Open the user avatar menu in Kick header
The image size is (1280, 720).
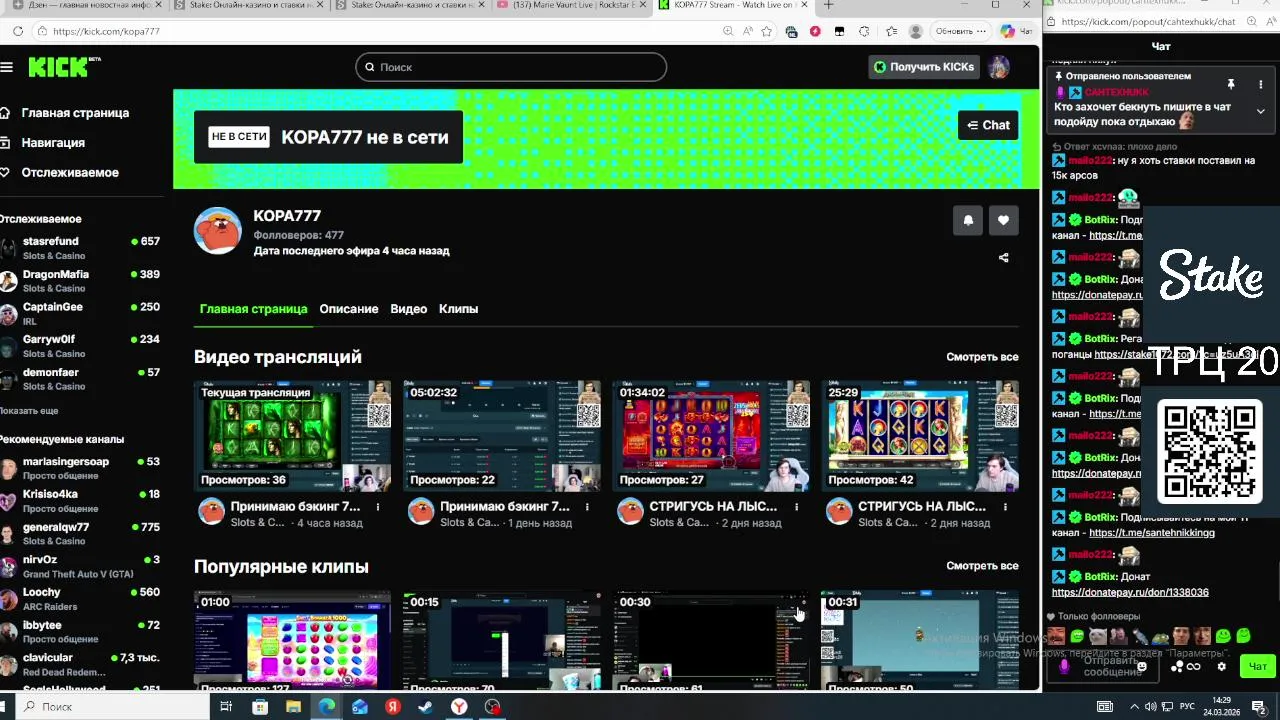pos(998,67)
